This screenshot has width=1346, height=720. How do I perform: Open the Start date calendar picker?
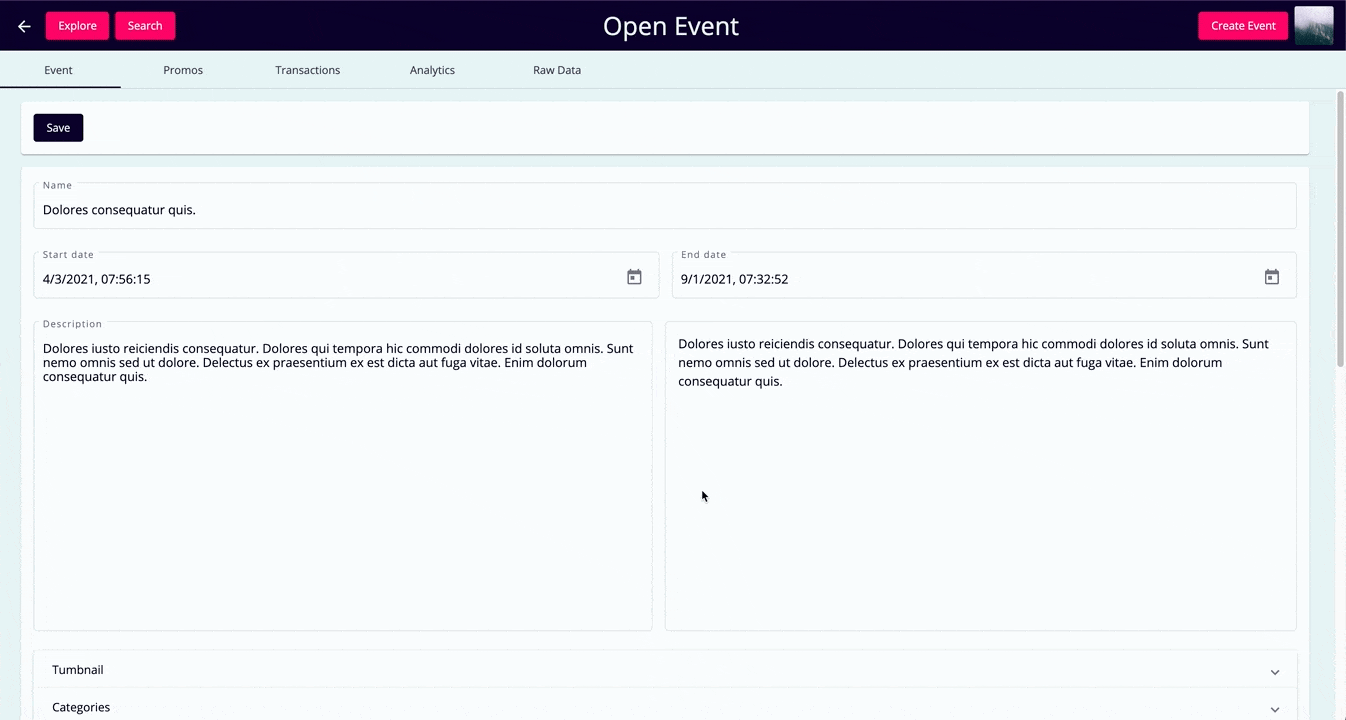click(634, 277)
